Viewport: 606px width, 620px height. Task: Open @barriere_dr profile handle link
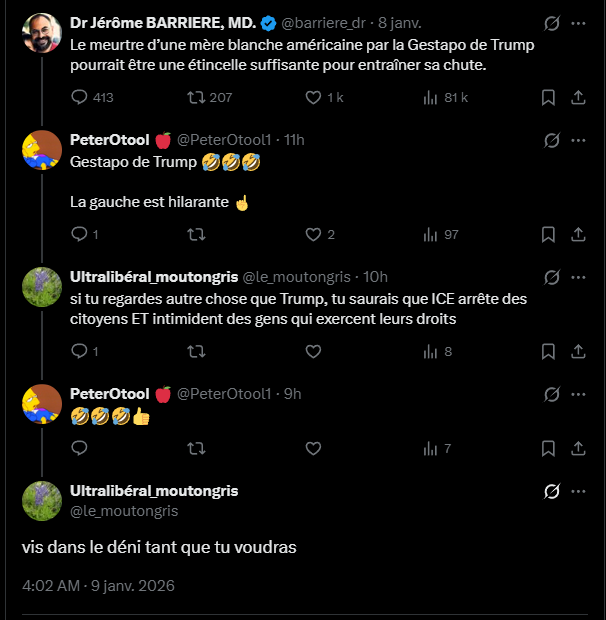click(323, 23)
